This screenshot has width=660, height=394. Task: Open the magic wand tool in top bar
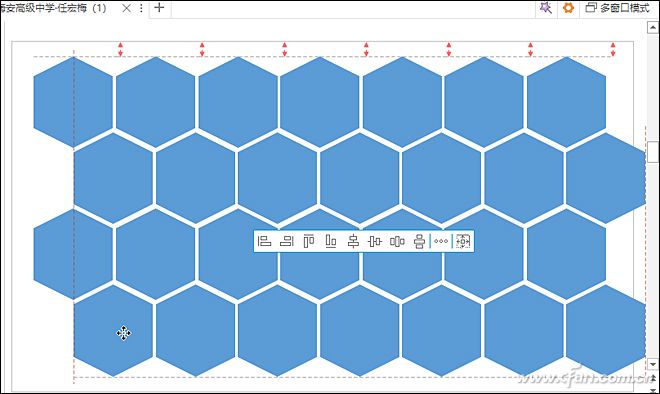point(546,8)
